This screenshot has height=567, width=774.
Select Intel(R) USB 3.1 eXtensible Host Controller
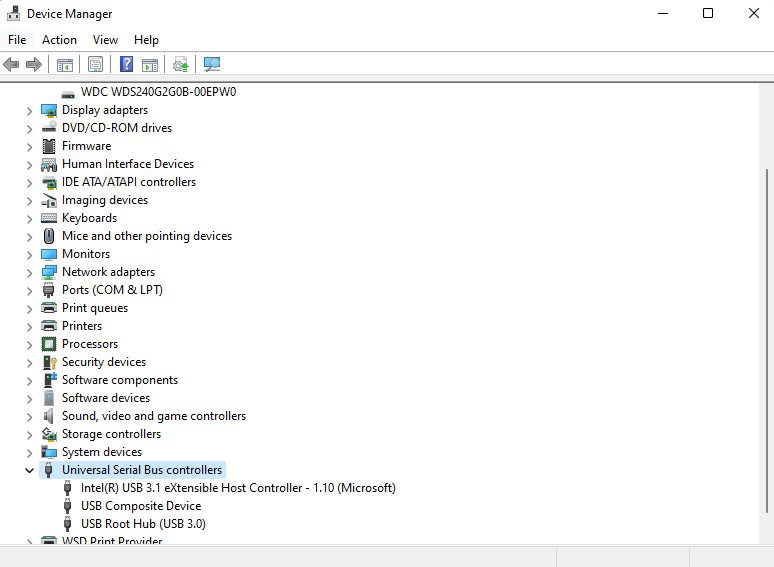238,488
